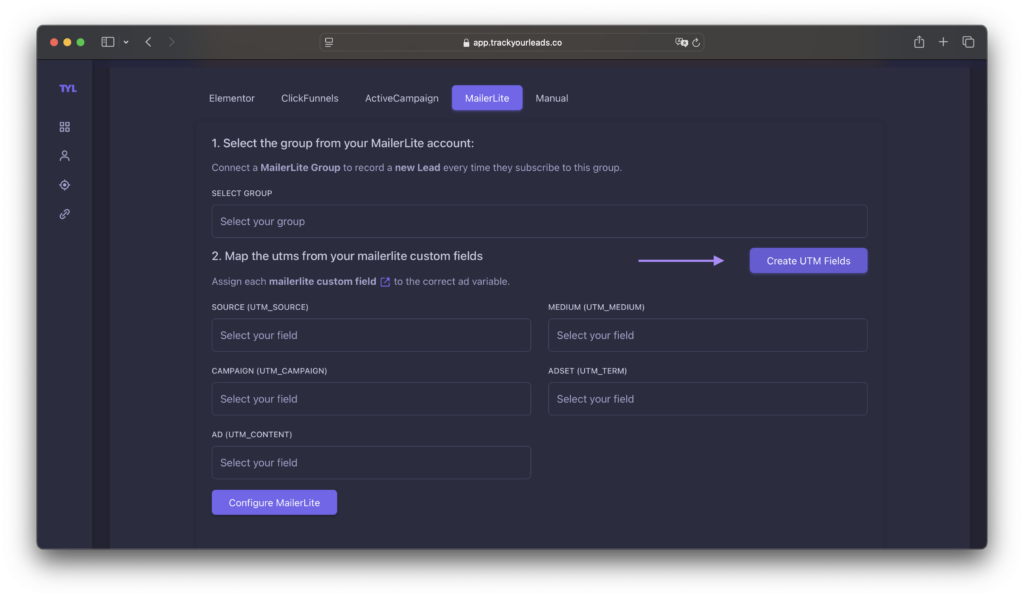Go forward with Safari forward arrow
Screen dimensions: 1024x598
click(172, 42)
